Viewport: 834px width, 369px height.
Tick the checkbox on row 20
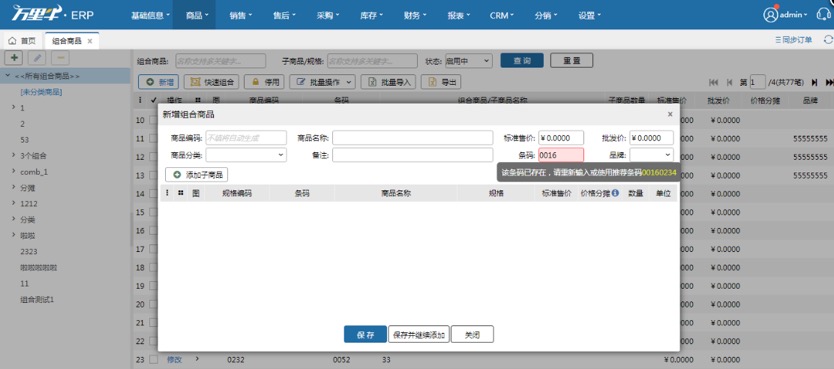point(154,305)
